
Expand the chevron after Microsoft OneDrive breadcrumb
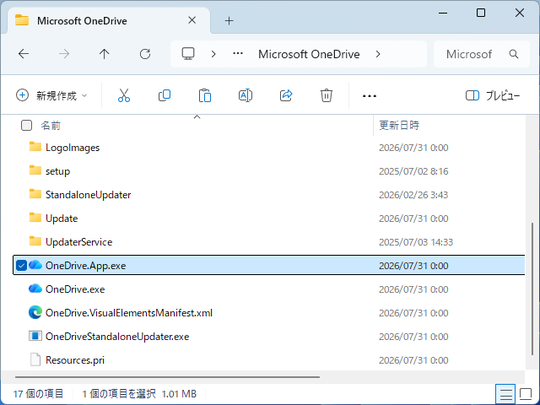(x=378, y=54)
